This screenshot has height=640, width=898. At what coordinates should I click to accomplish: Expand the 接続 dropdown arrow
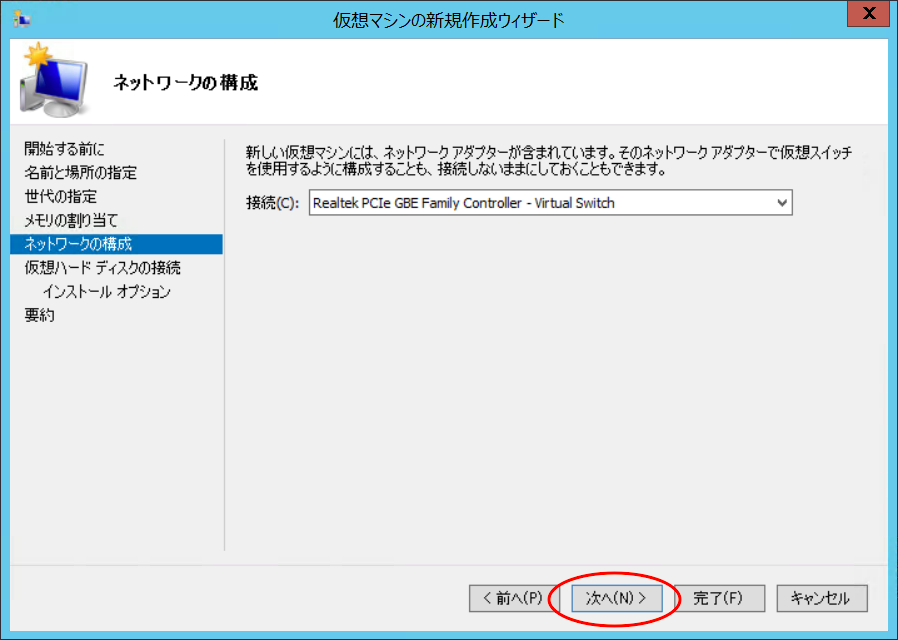(x=781, y=203)
